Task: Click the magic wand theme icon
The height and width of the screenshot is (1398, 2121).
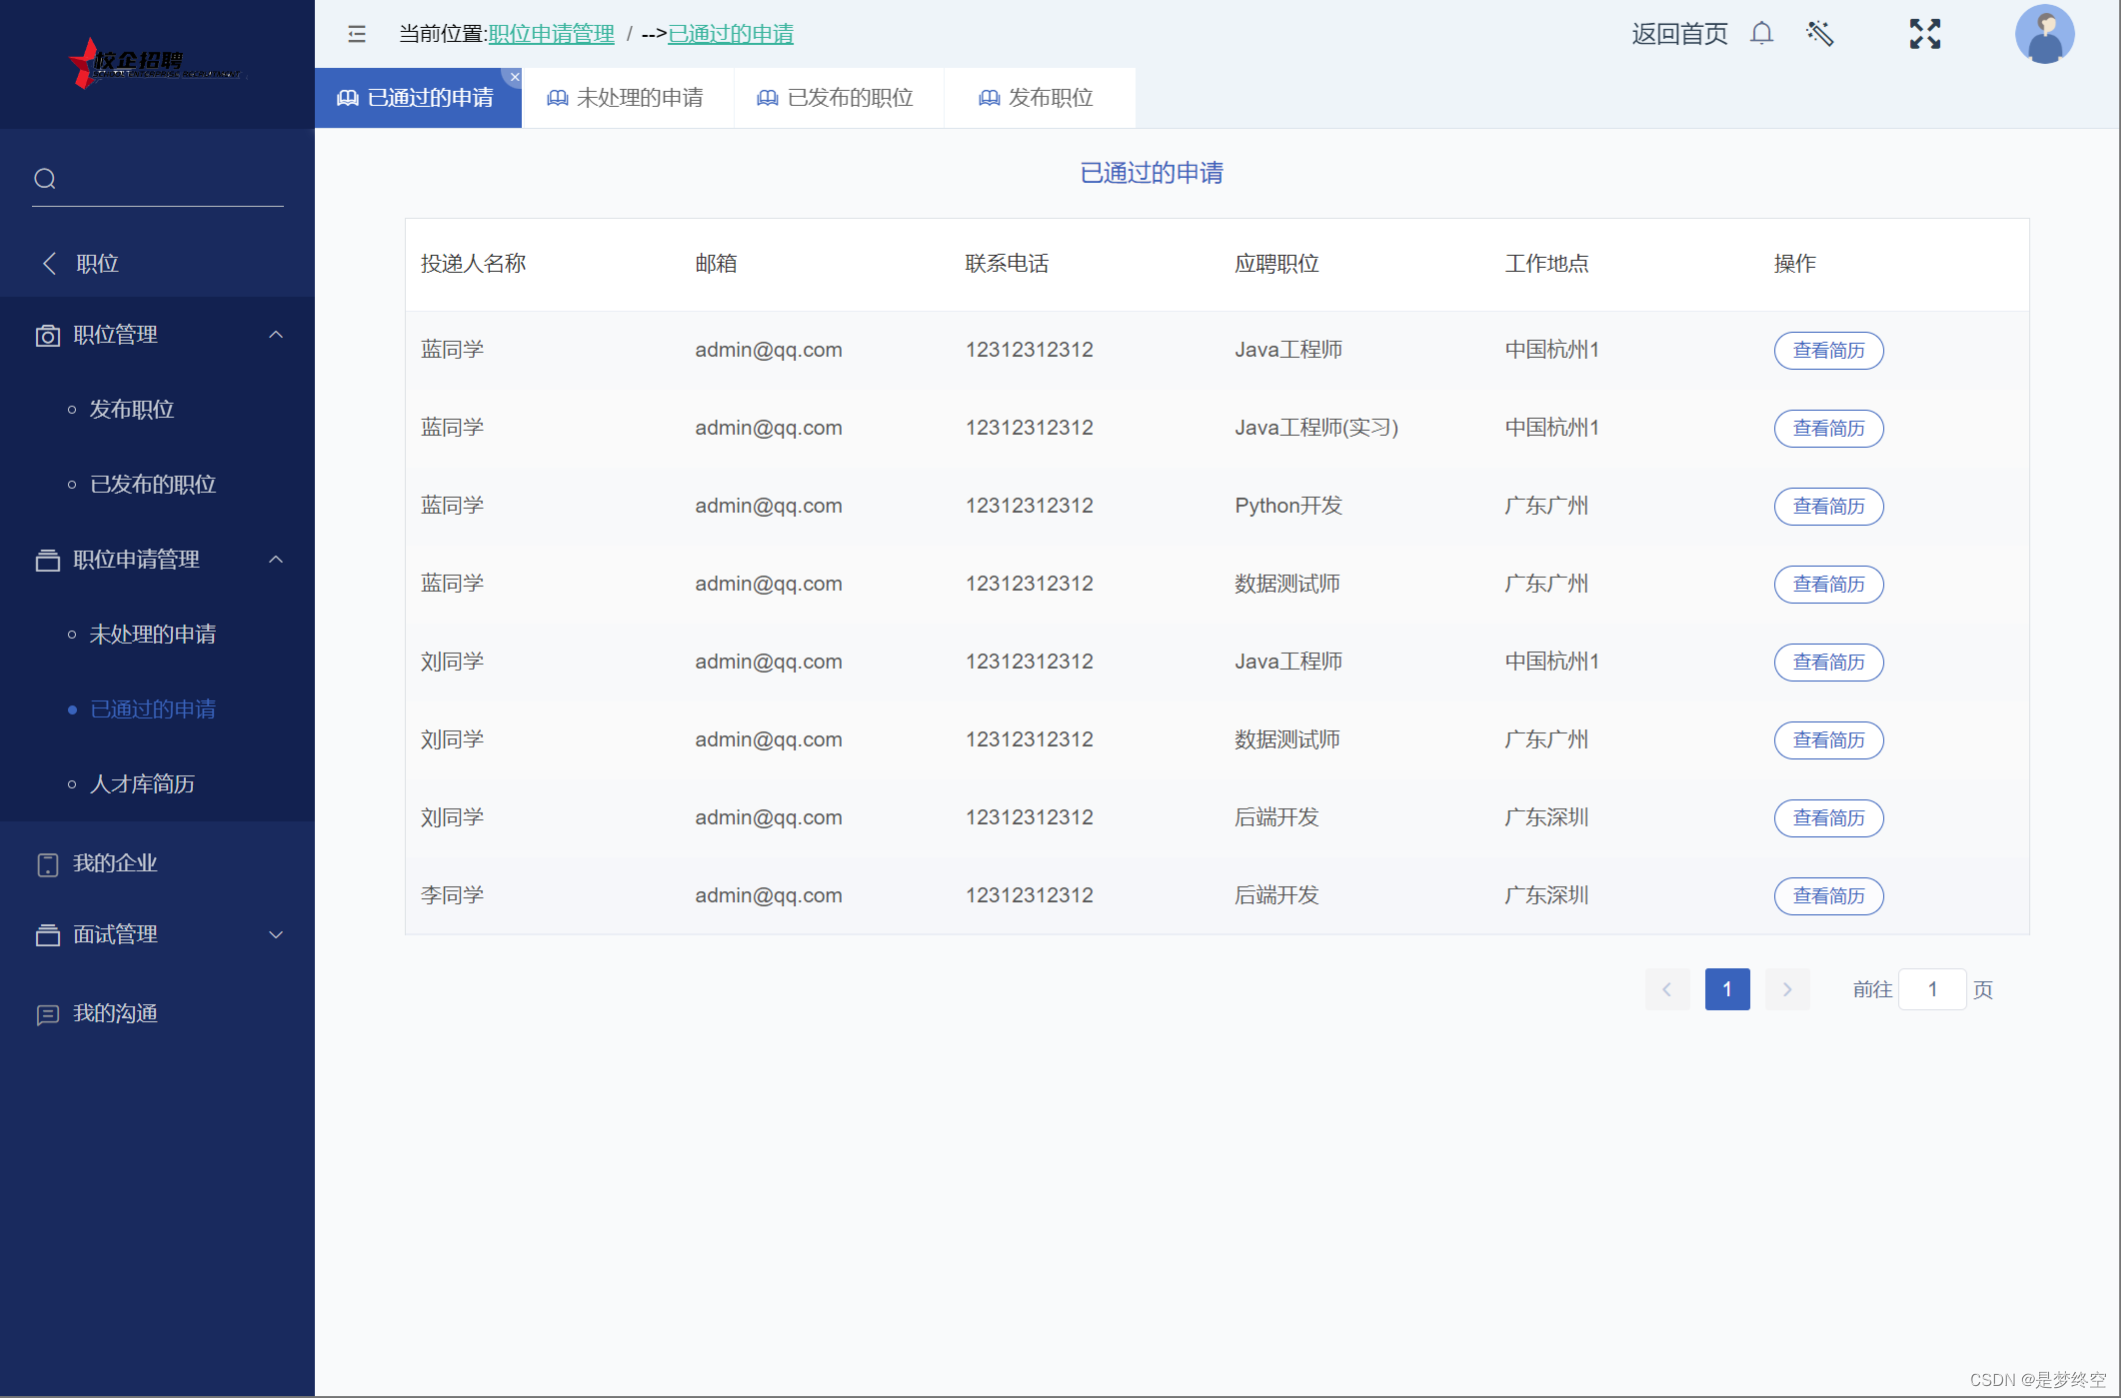Action: (1820, 34)
